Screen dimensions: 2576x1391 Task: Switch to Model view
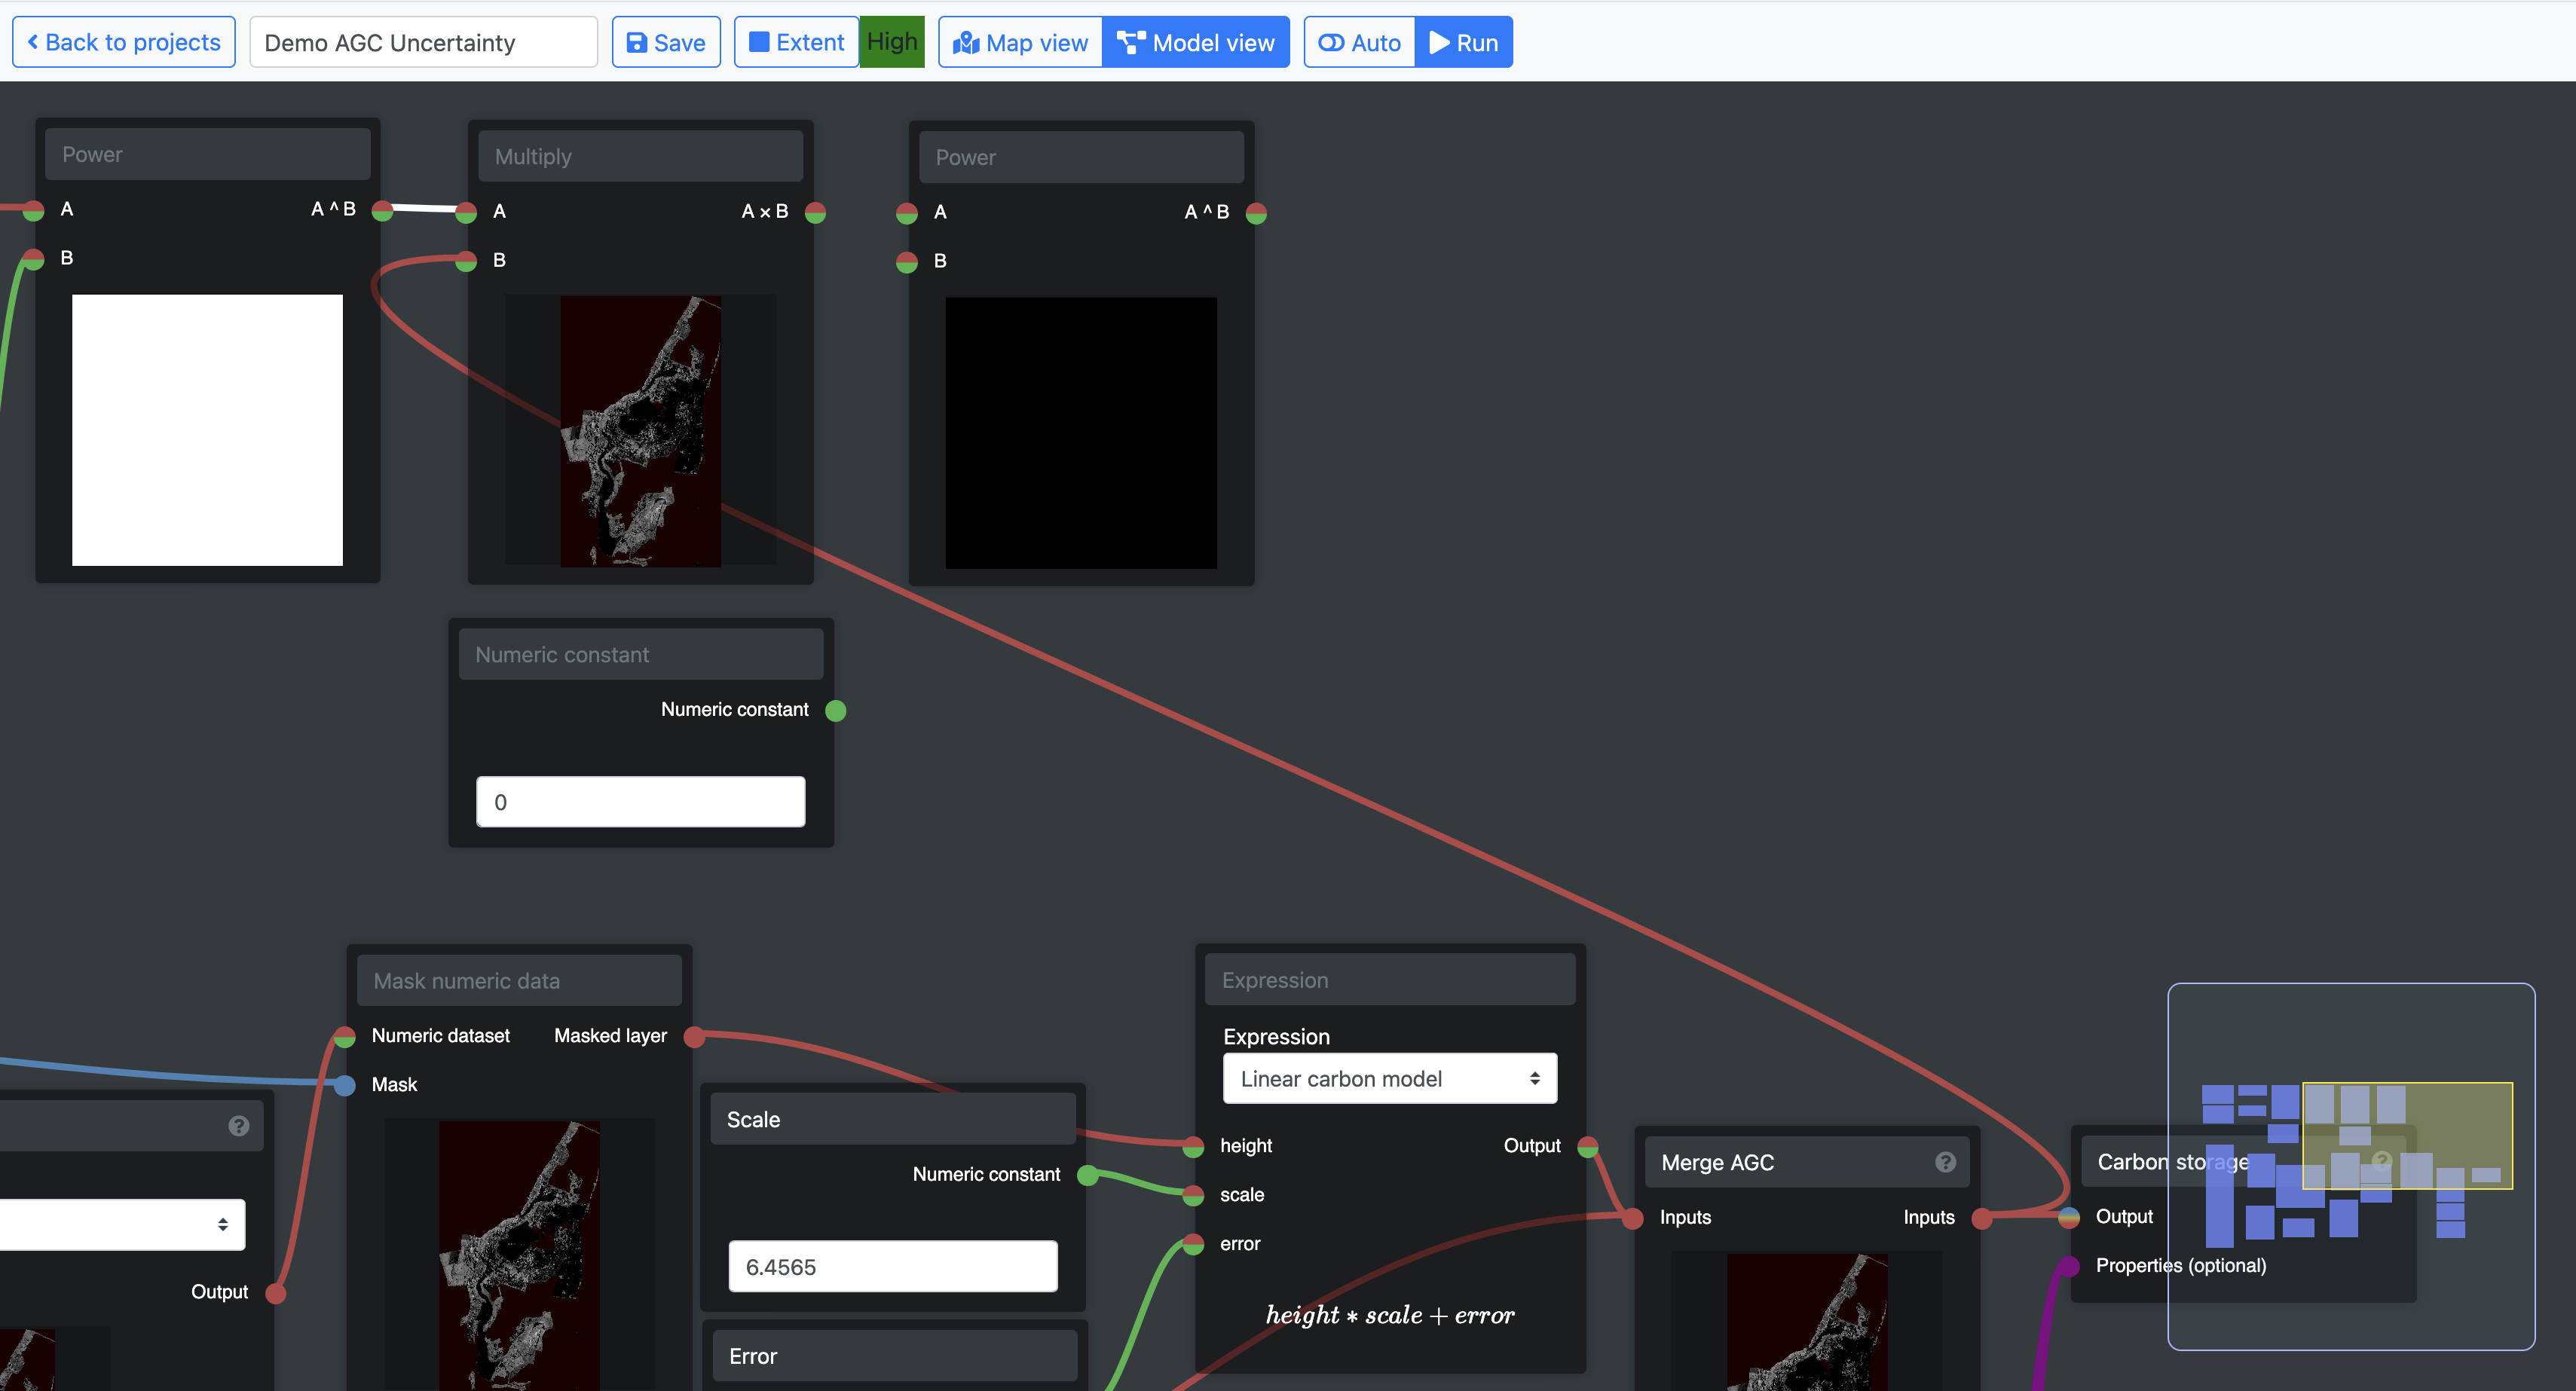pos(1196,43)
